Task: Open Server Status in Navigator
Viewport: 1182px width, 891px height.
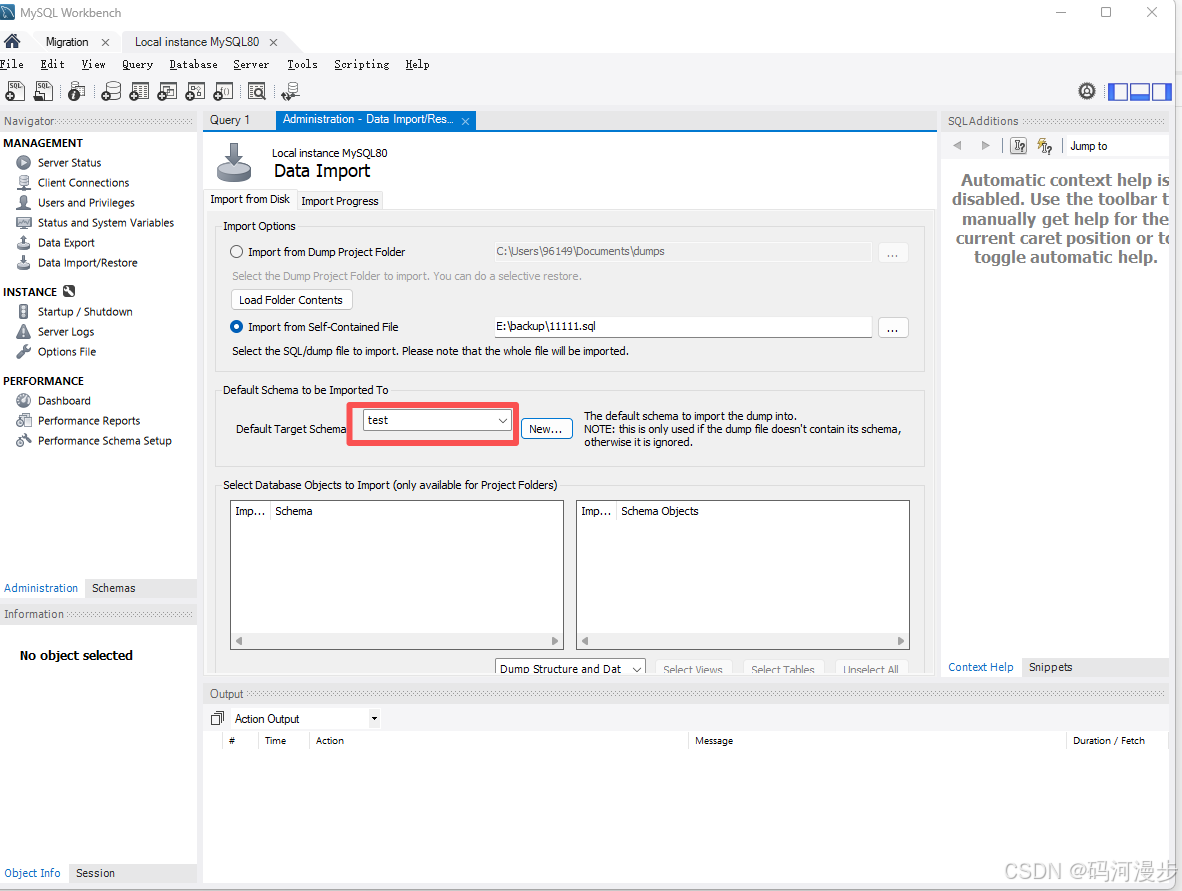Action: 69,163
